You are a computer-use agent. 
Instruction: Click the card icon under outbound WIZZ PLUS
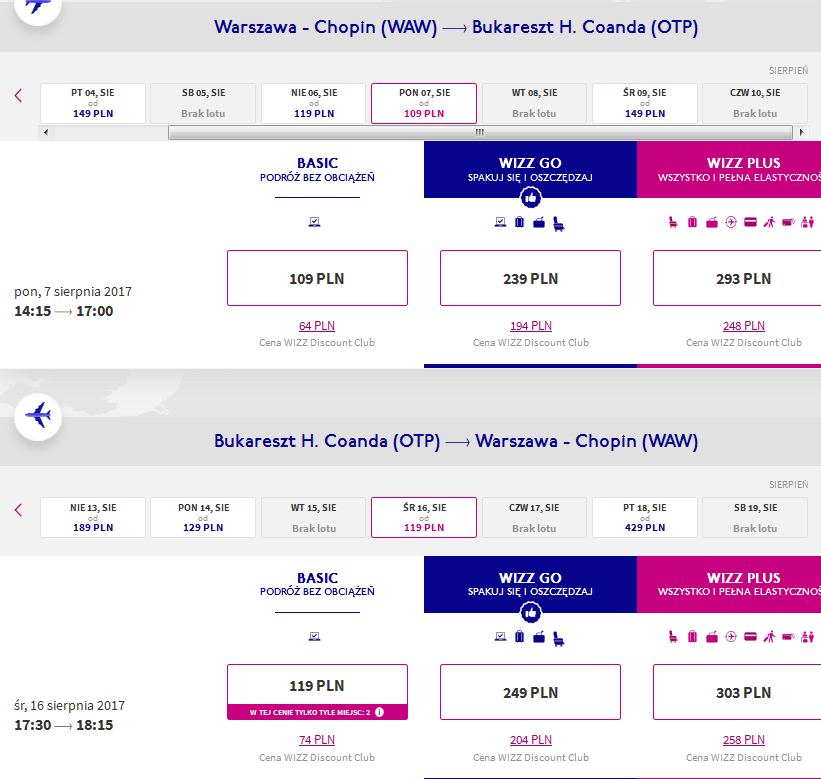(x=750, y=222)
